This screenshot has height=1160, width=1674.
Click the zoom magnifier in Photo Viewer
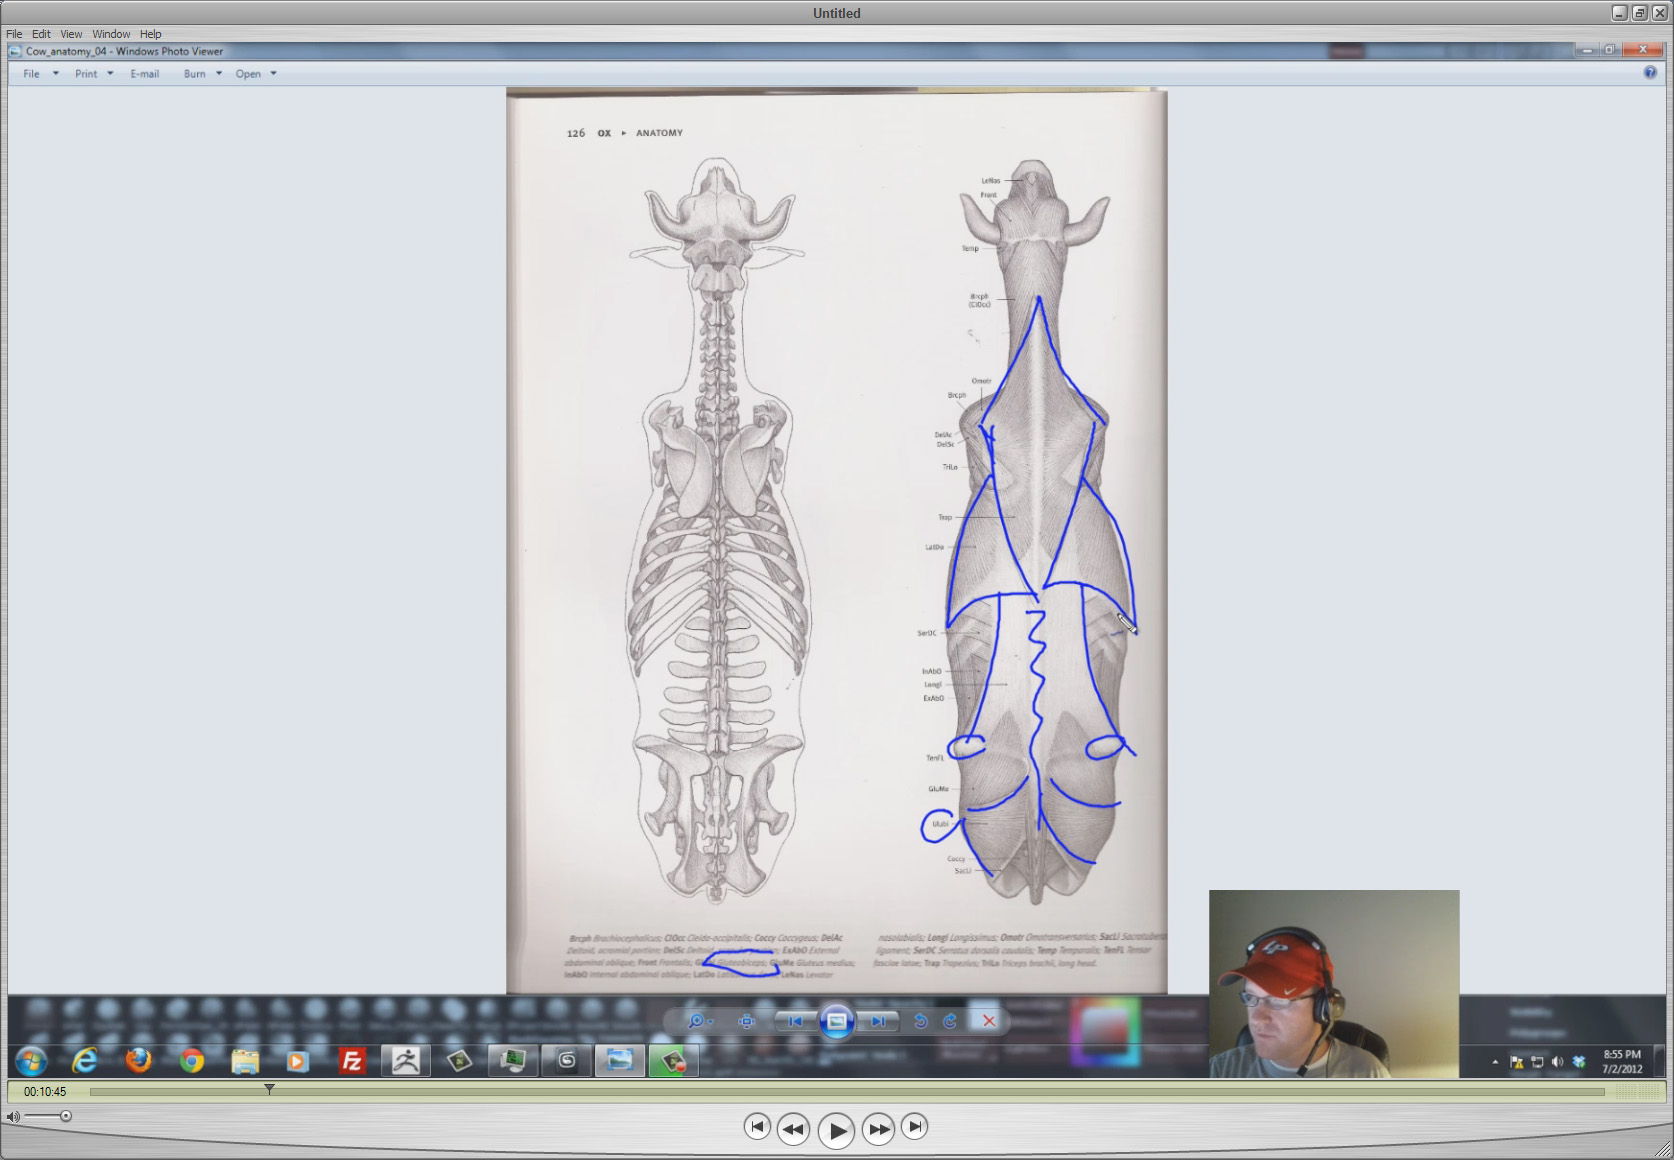tap(699, 1021)
